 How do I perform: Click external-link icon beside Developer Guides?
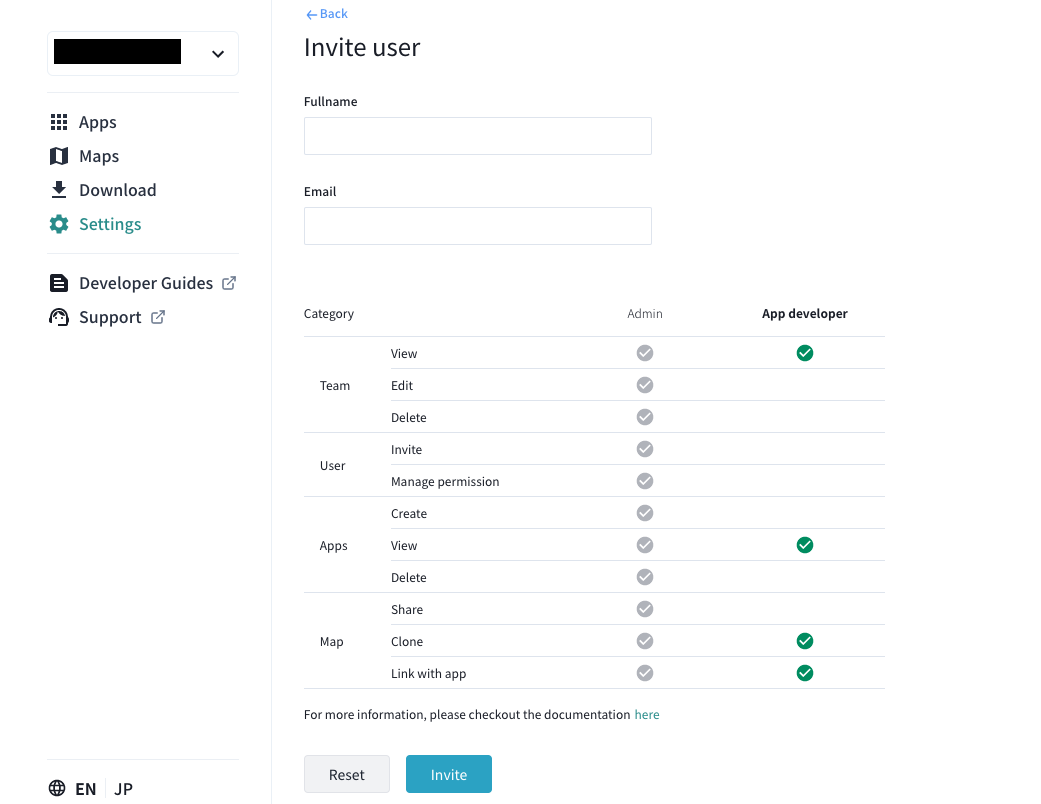point(229,283)
